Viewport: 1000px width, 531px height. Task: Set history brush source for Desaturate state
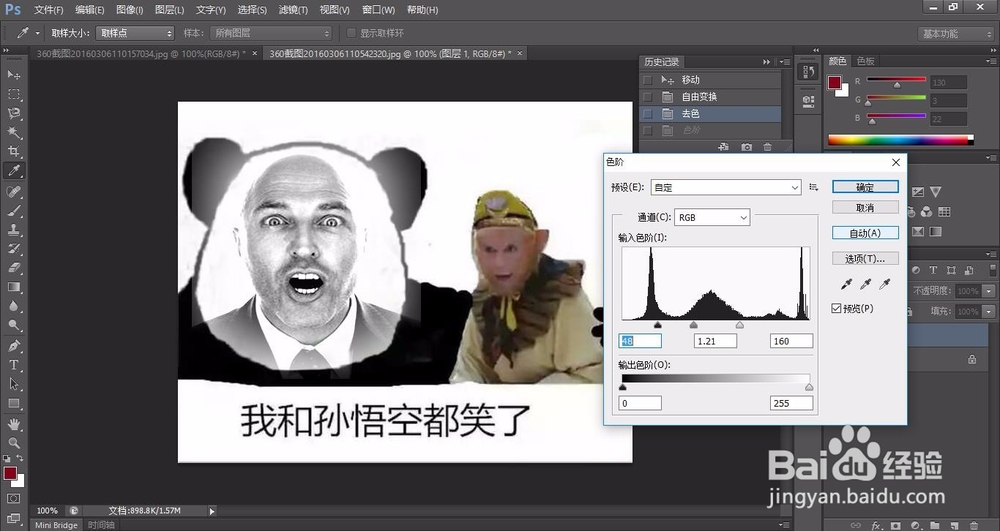(648, 114)
